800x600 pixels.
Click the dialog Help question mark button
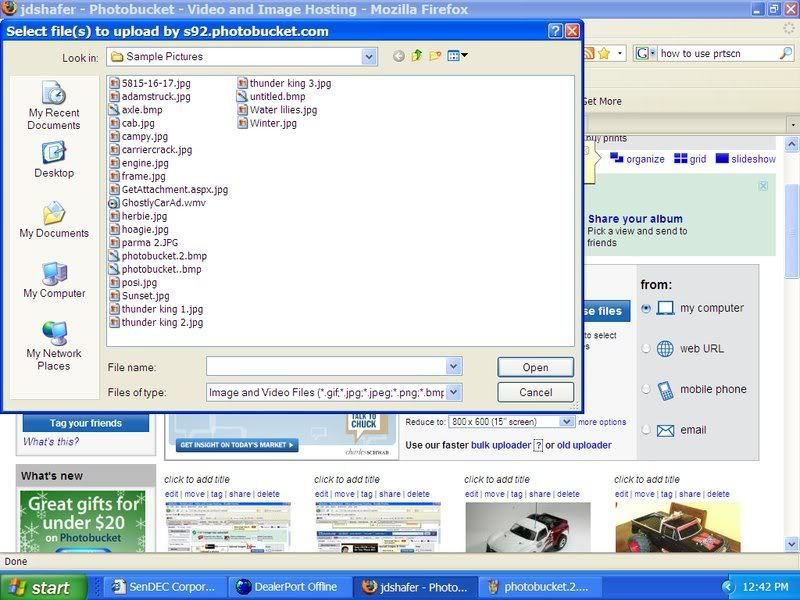coord(554,31)
